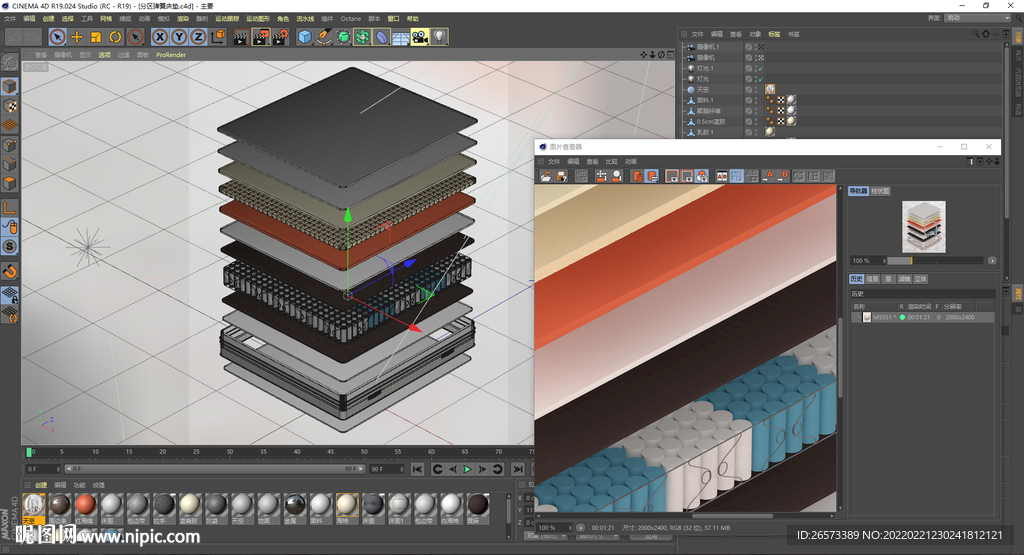Click the Undo arrow in top toolbar
The width and height of the screenshot is (1024, 555).
tap(14, 37)
